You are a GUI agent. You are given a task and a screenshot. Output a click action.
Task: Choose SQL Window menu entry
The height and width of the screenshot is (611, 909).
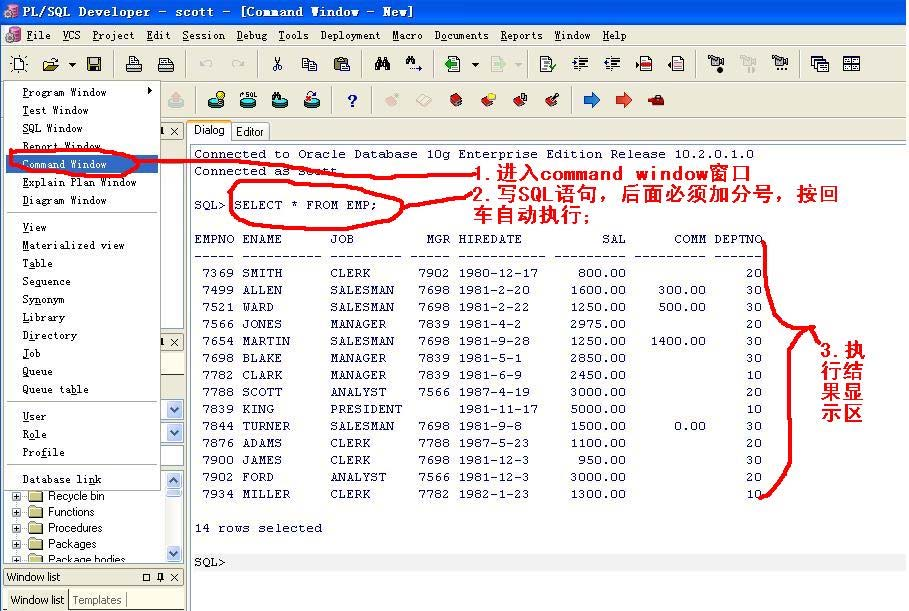pos(82,128)
